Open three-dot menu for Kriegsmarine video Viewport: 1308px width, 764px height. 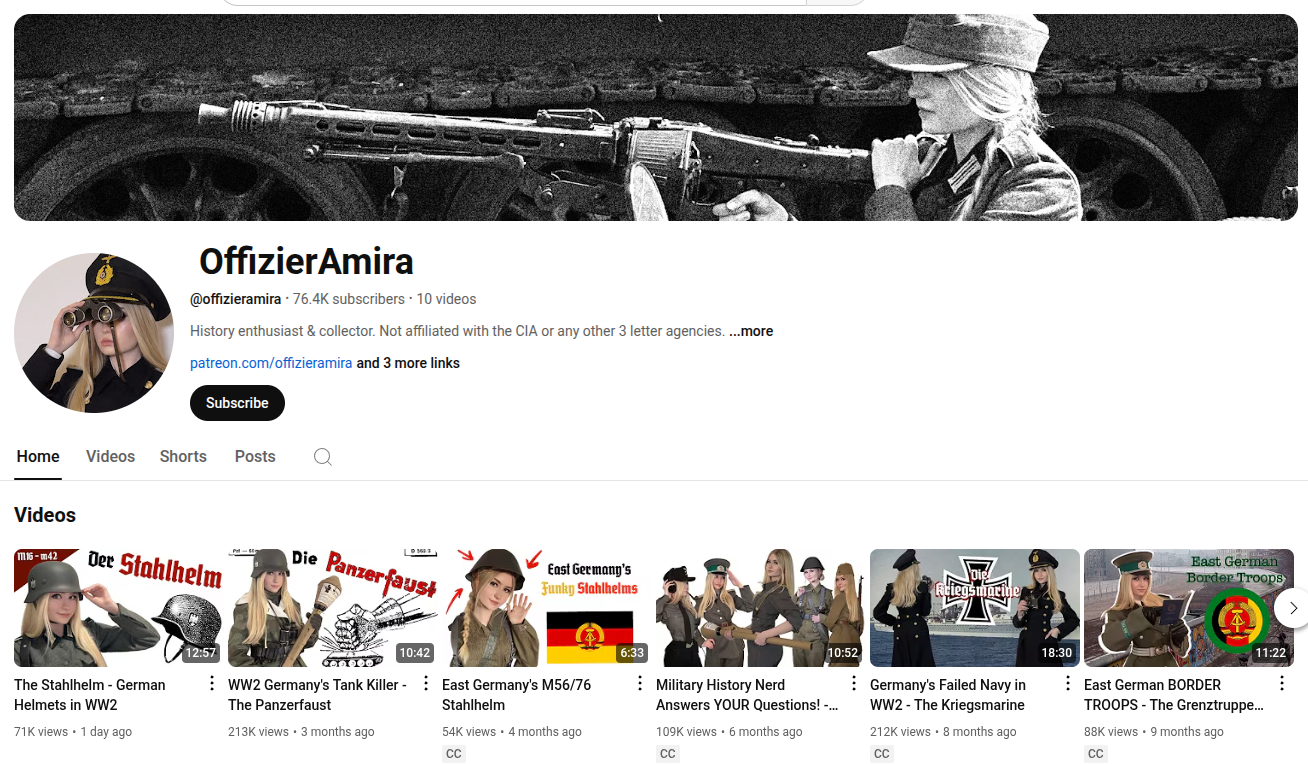click(1068, 684)
